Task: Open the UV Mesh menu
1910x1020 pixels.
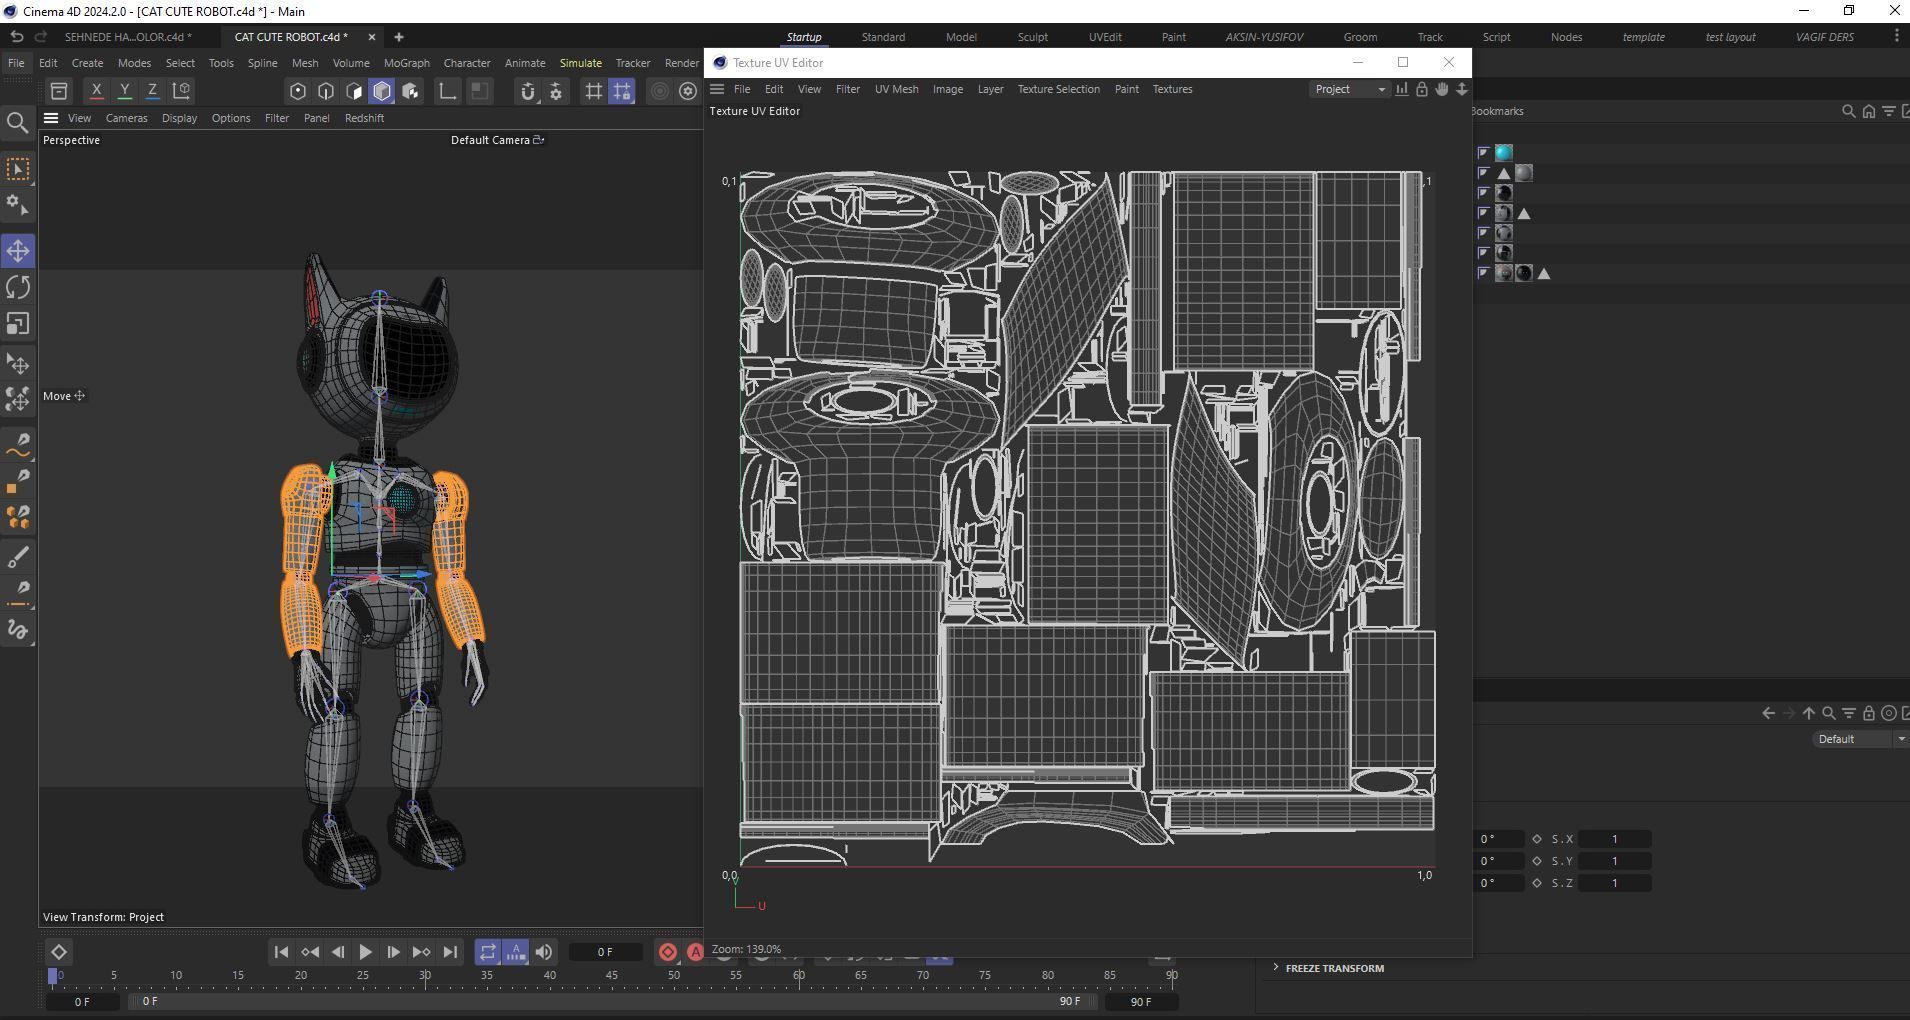Action: [x=896, y=89]
